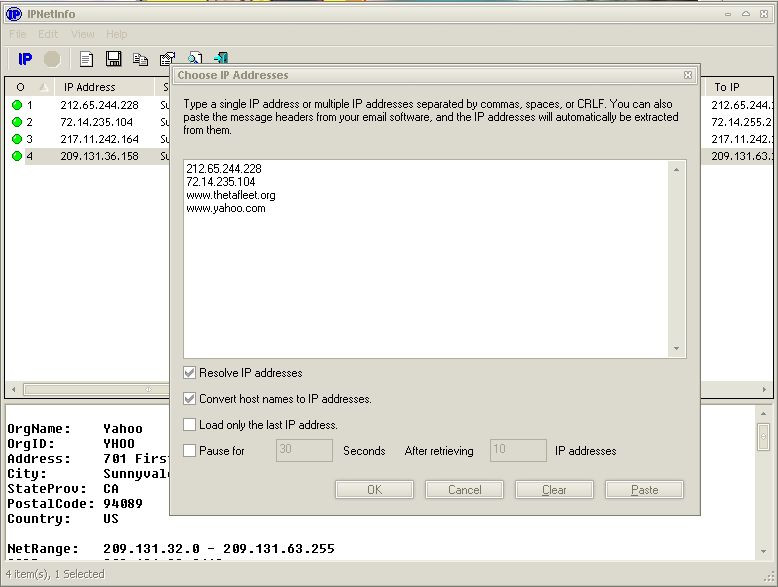Open the View menu
This screenshot has height=587, width=778.
(82, 34)
